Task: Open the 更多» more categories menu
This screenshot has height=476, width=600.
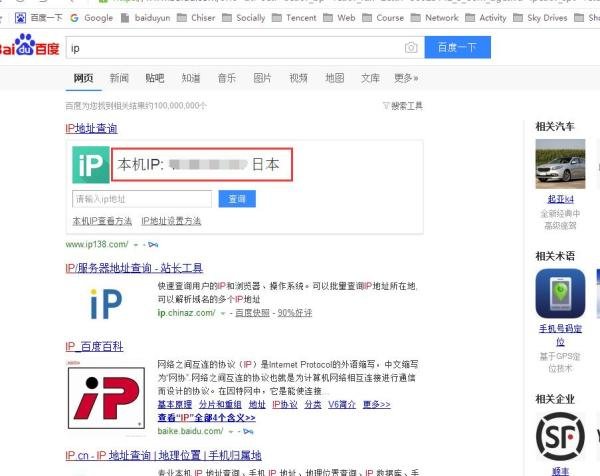Action: tap(406, 78)
